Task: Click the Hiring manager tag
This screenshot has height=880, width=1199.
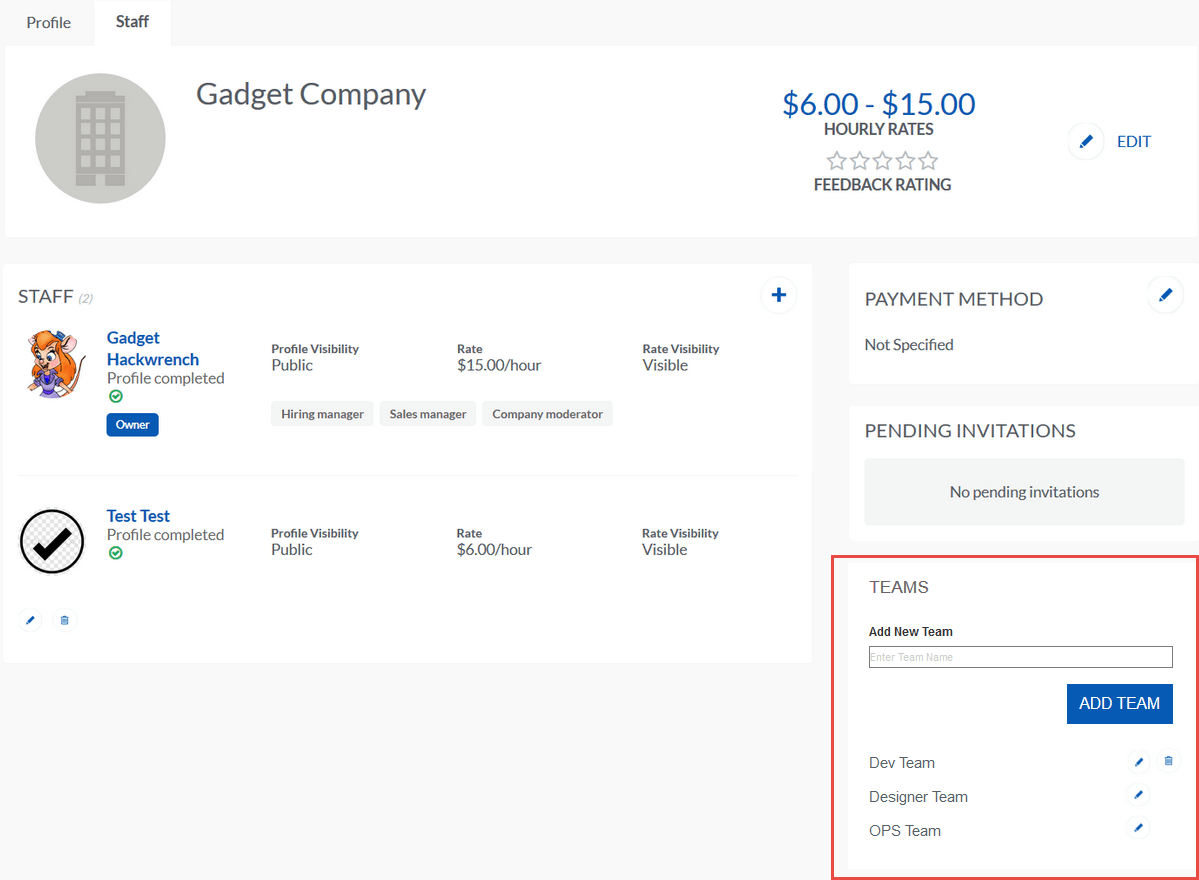Action: [x=322, y=414]
